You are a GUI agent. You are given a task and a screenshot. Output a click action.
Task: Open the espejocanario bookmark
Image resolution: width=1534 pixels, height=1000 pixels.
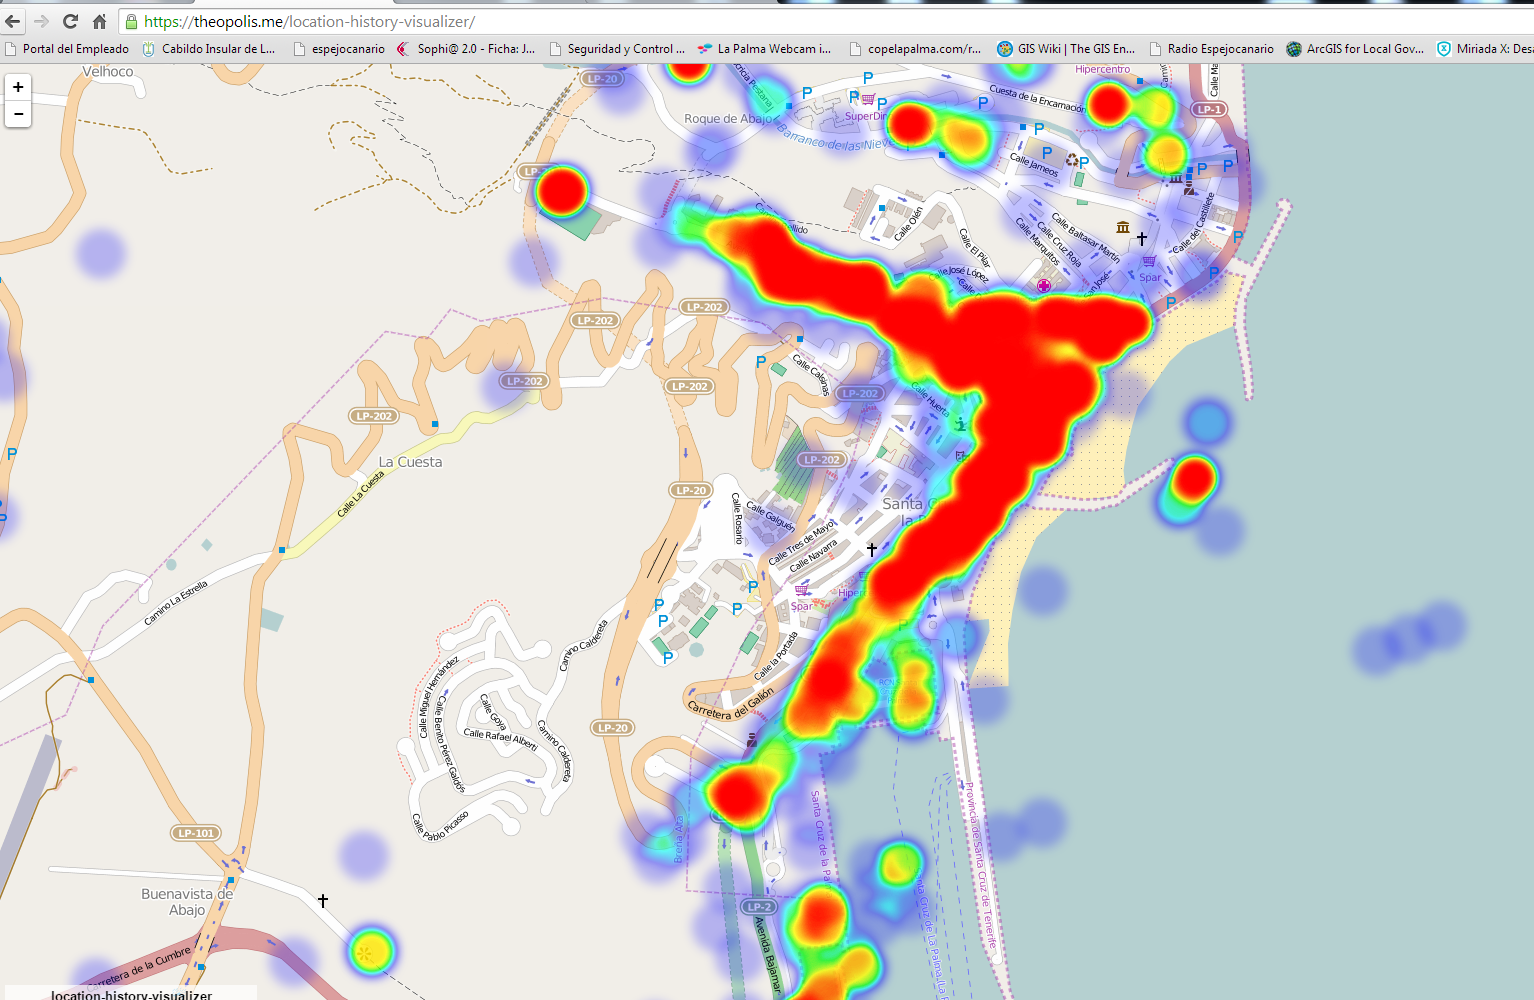pyautogui.click(x=339, y=49)
